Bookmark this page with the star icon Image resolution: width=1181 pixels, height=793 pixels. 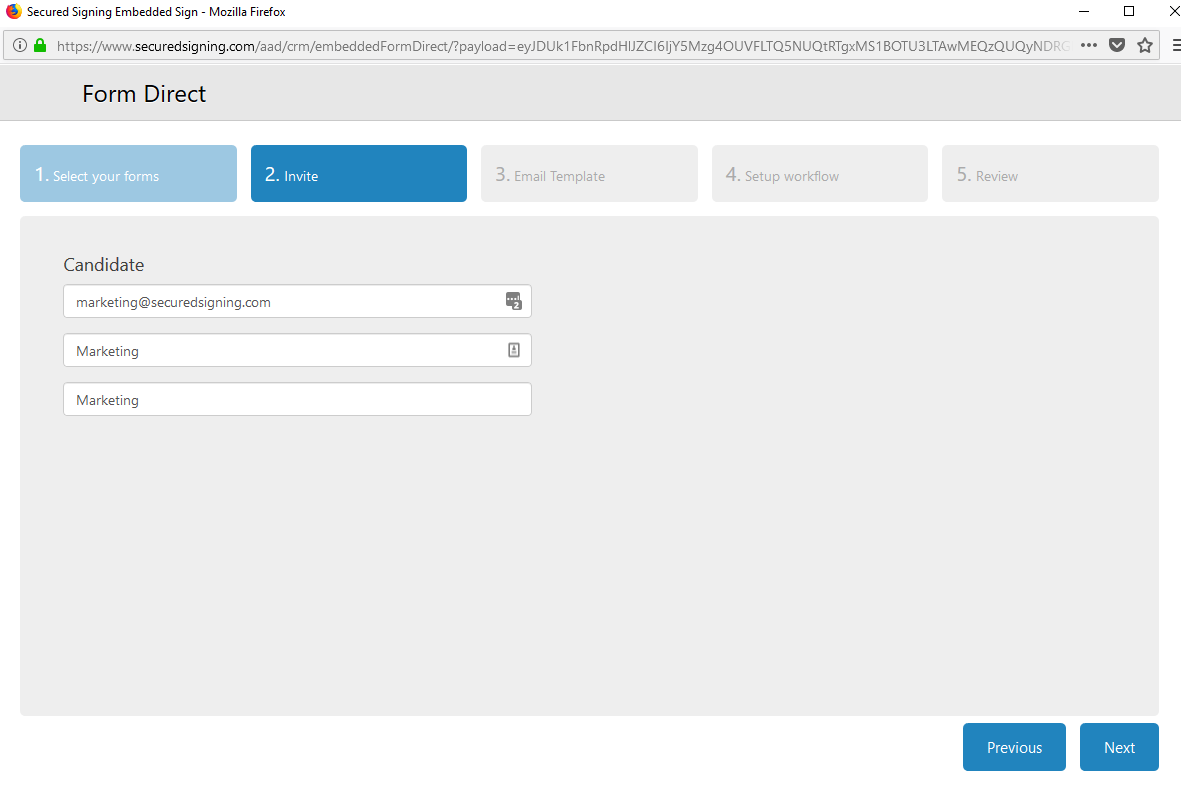point(1144,45)
